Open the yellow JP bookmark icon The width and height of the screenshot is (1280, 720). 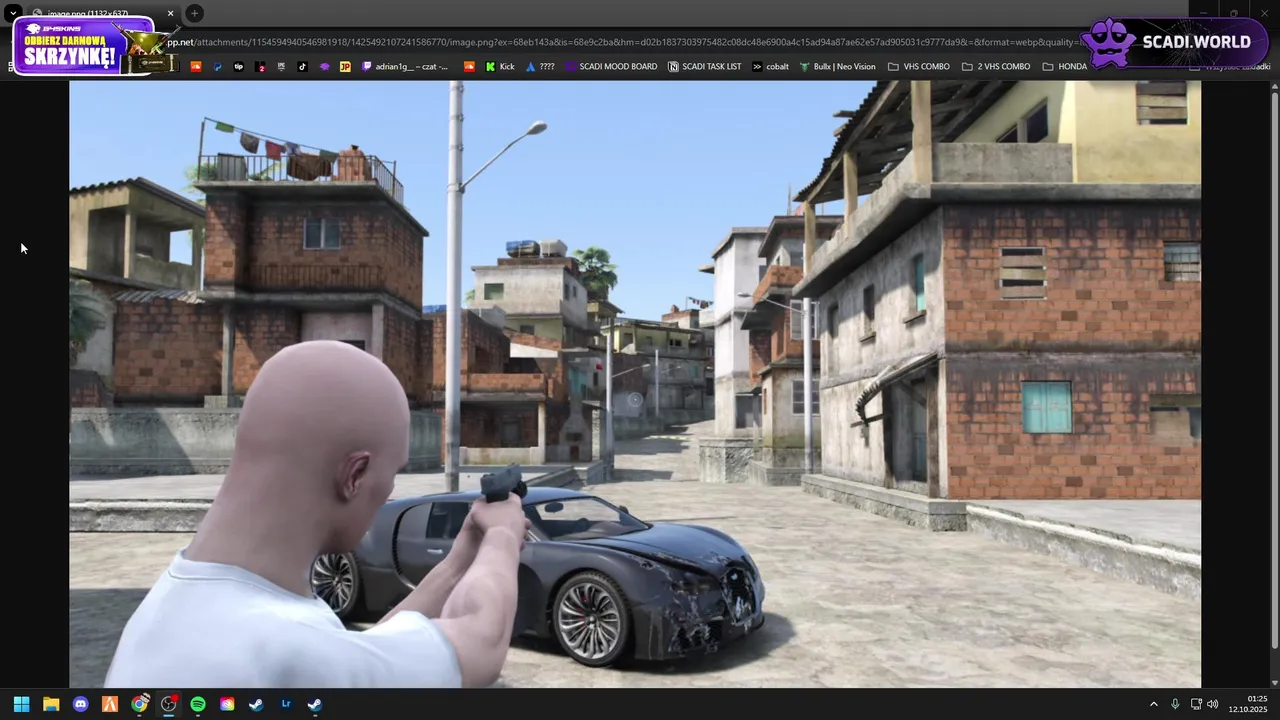pyautogui.click(x=345, y=67)
